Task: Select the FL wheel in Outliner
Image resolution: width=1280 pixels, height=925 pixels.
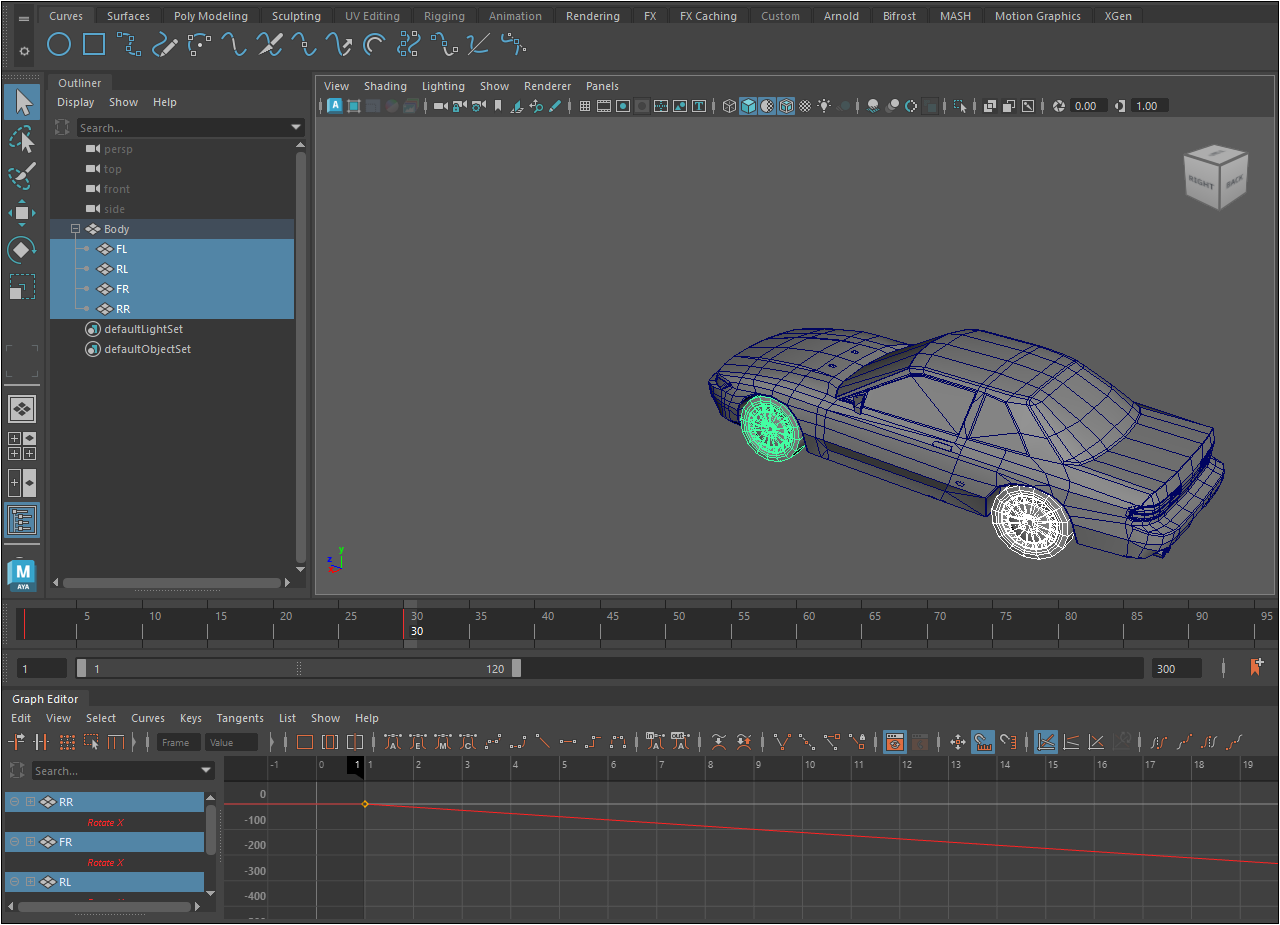Action: pos(121,249)
